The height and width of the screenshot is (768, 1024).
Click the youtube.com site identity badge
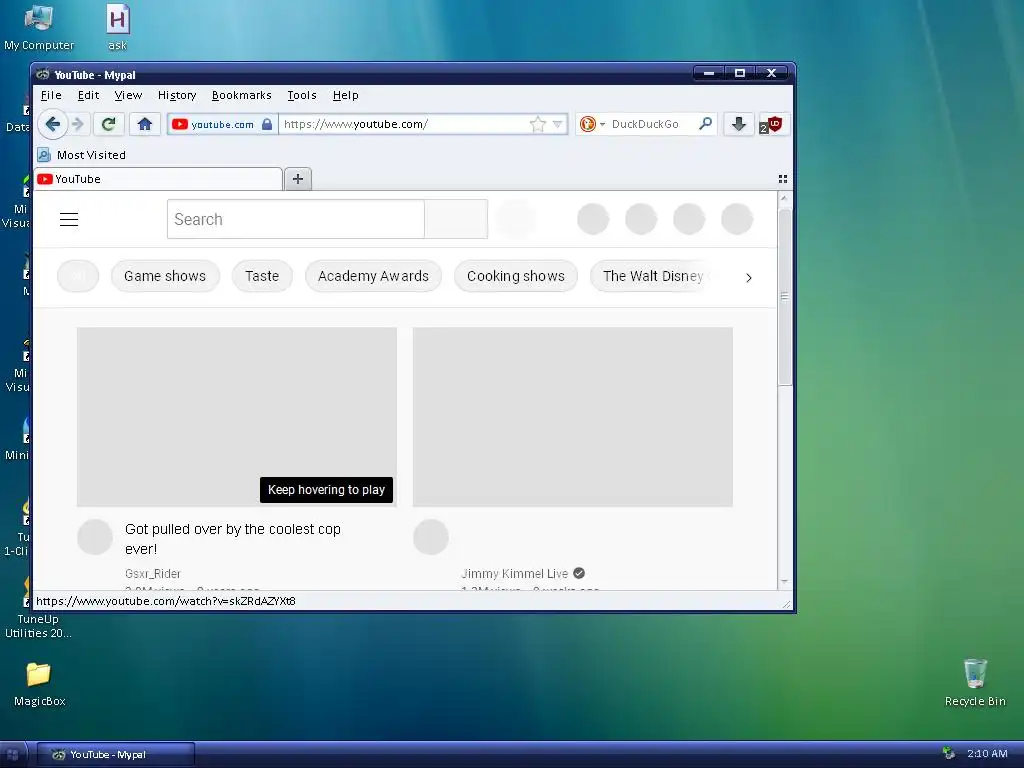tap(222, 124)
